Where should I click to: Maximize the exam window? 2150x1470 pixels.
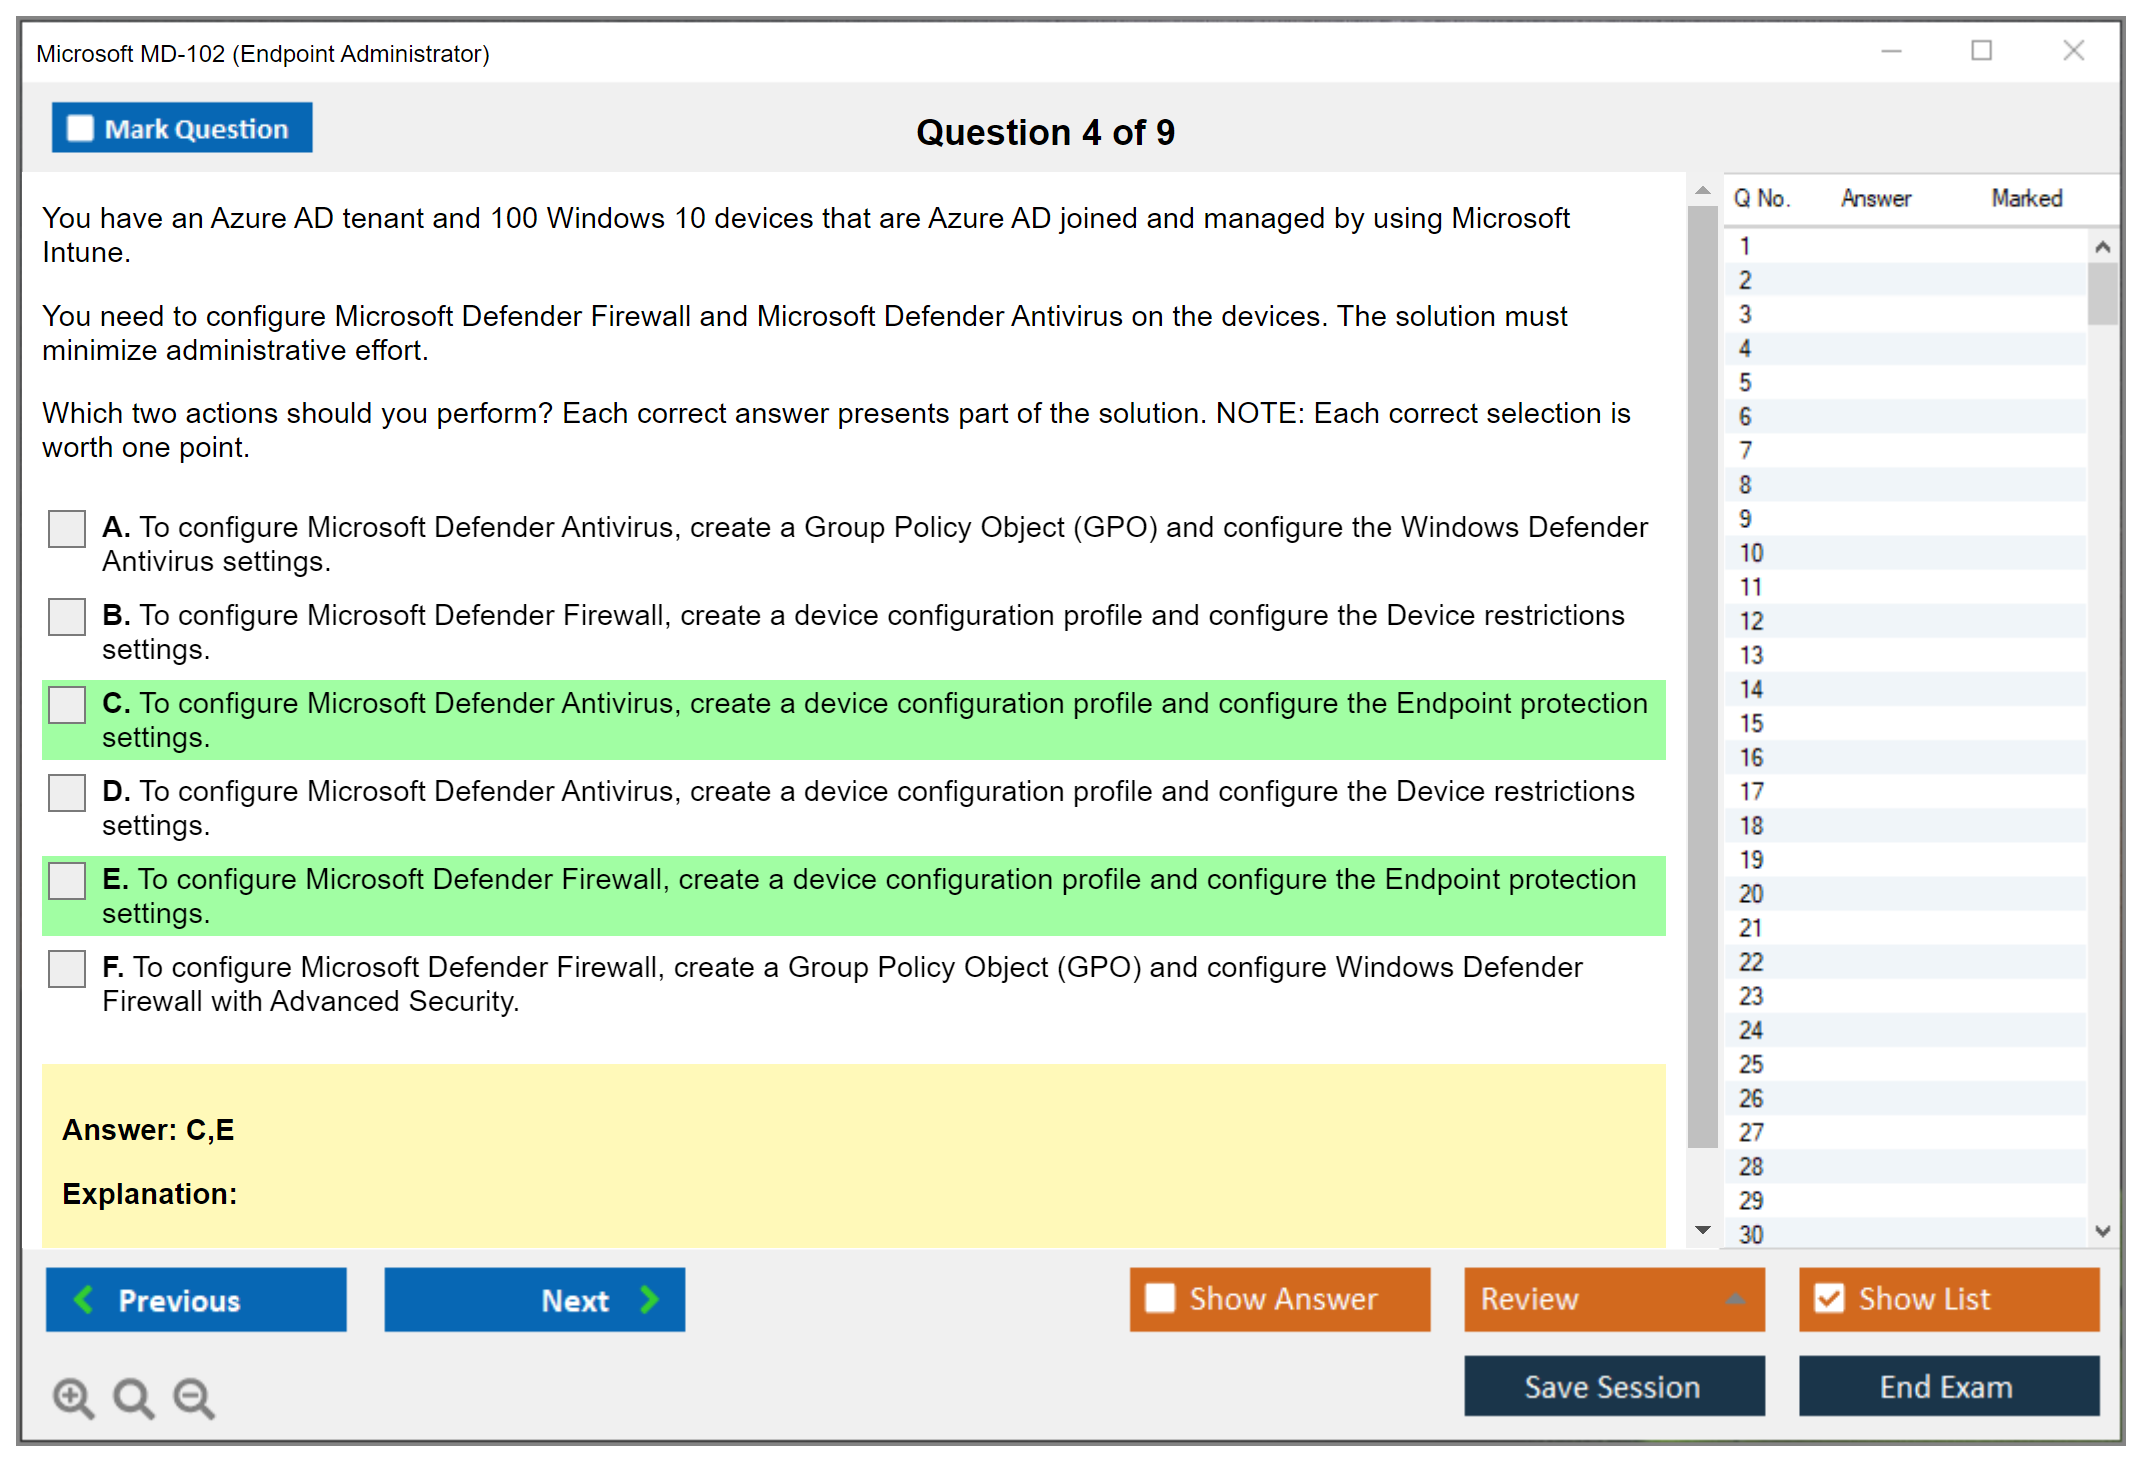1981,51
